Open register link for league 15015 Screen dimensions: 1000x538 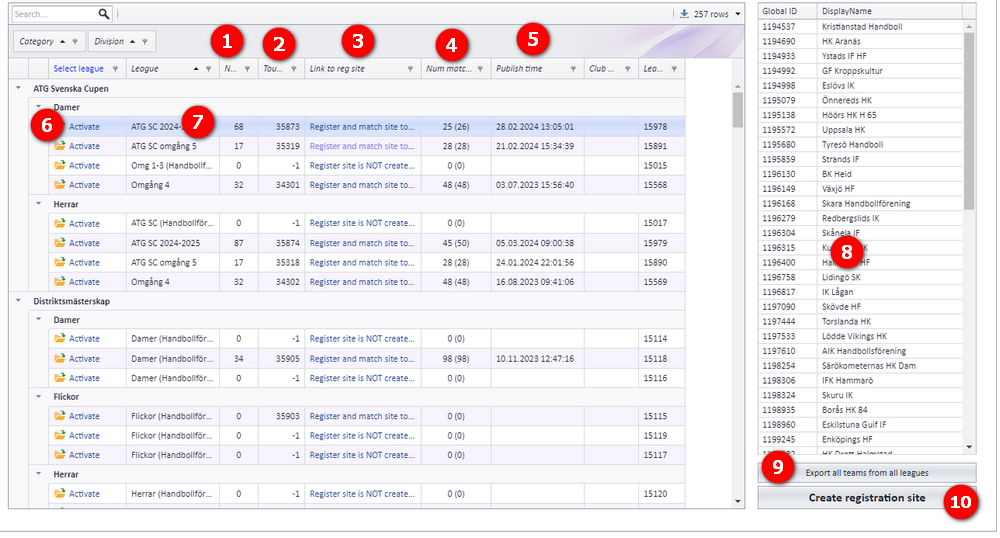[x=362, y=165]
